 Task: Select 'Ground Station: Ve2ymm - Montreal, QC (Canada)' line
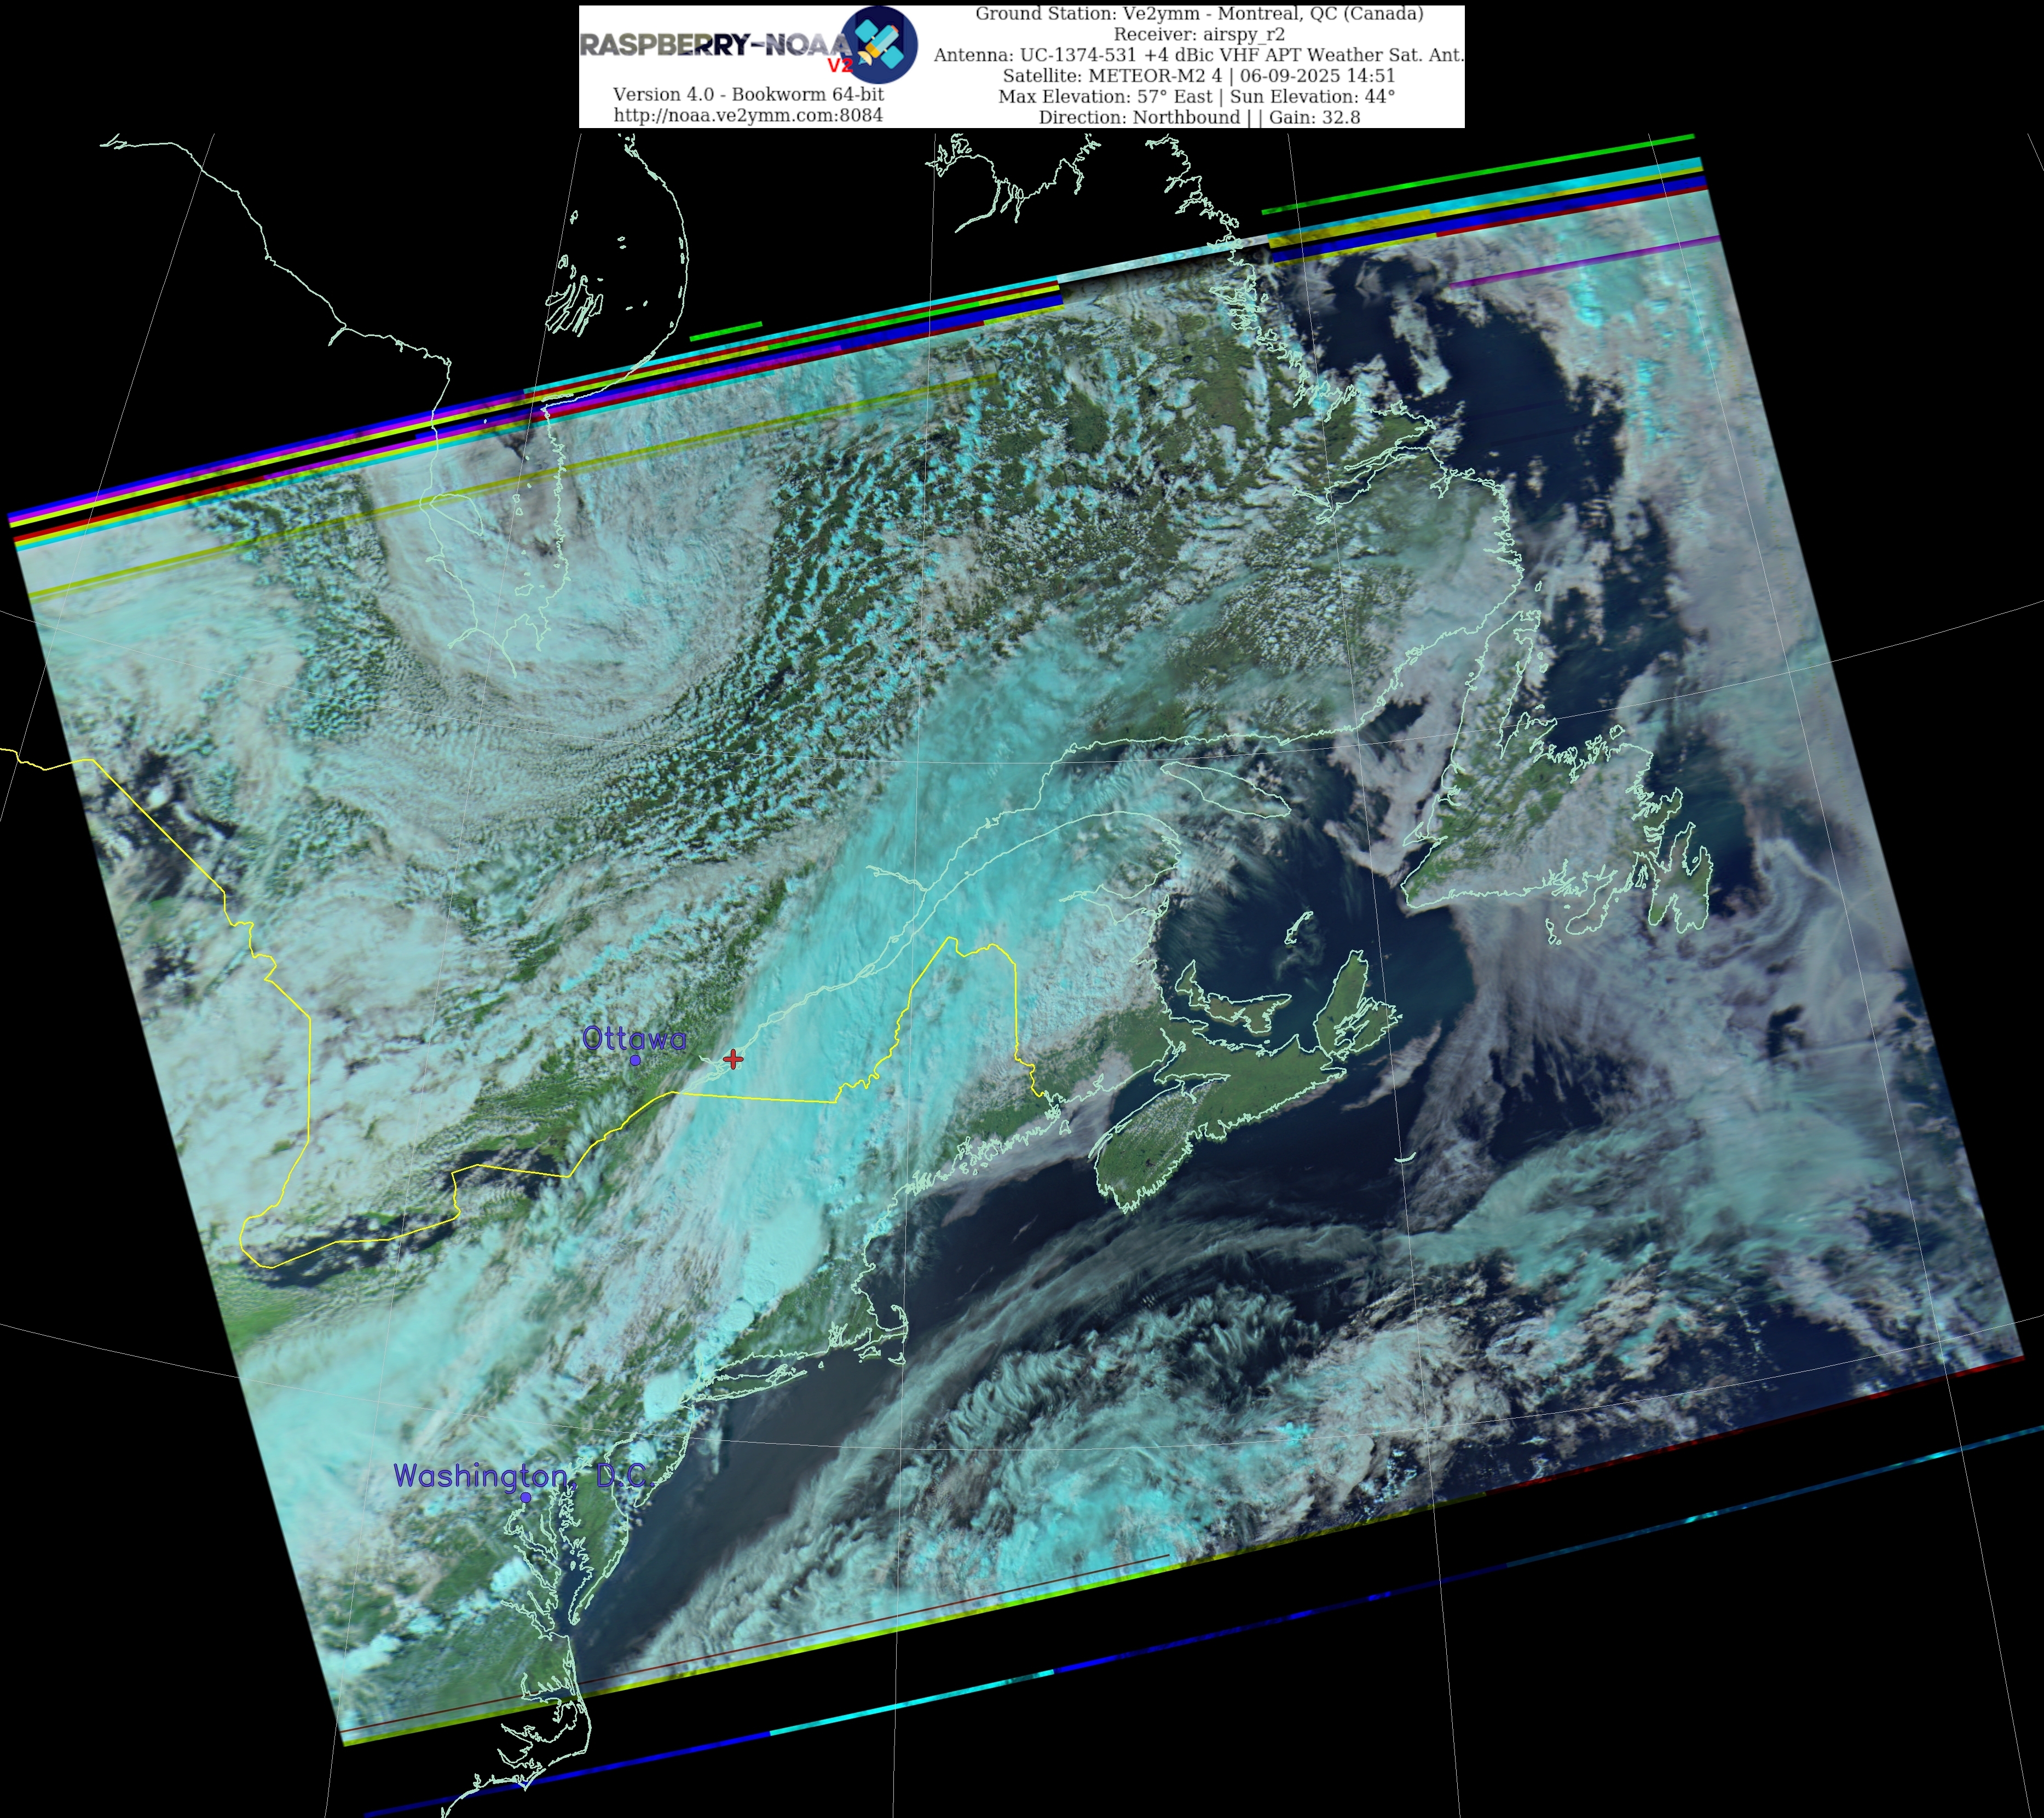click(x=1199, y=13)
